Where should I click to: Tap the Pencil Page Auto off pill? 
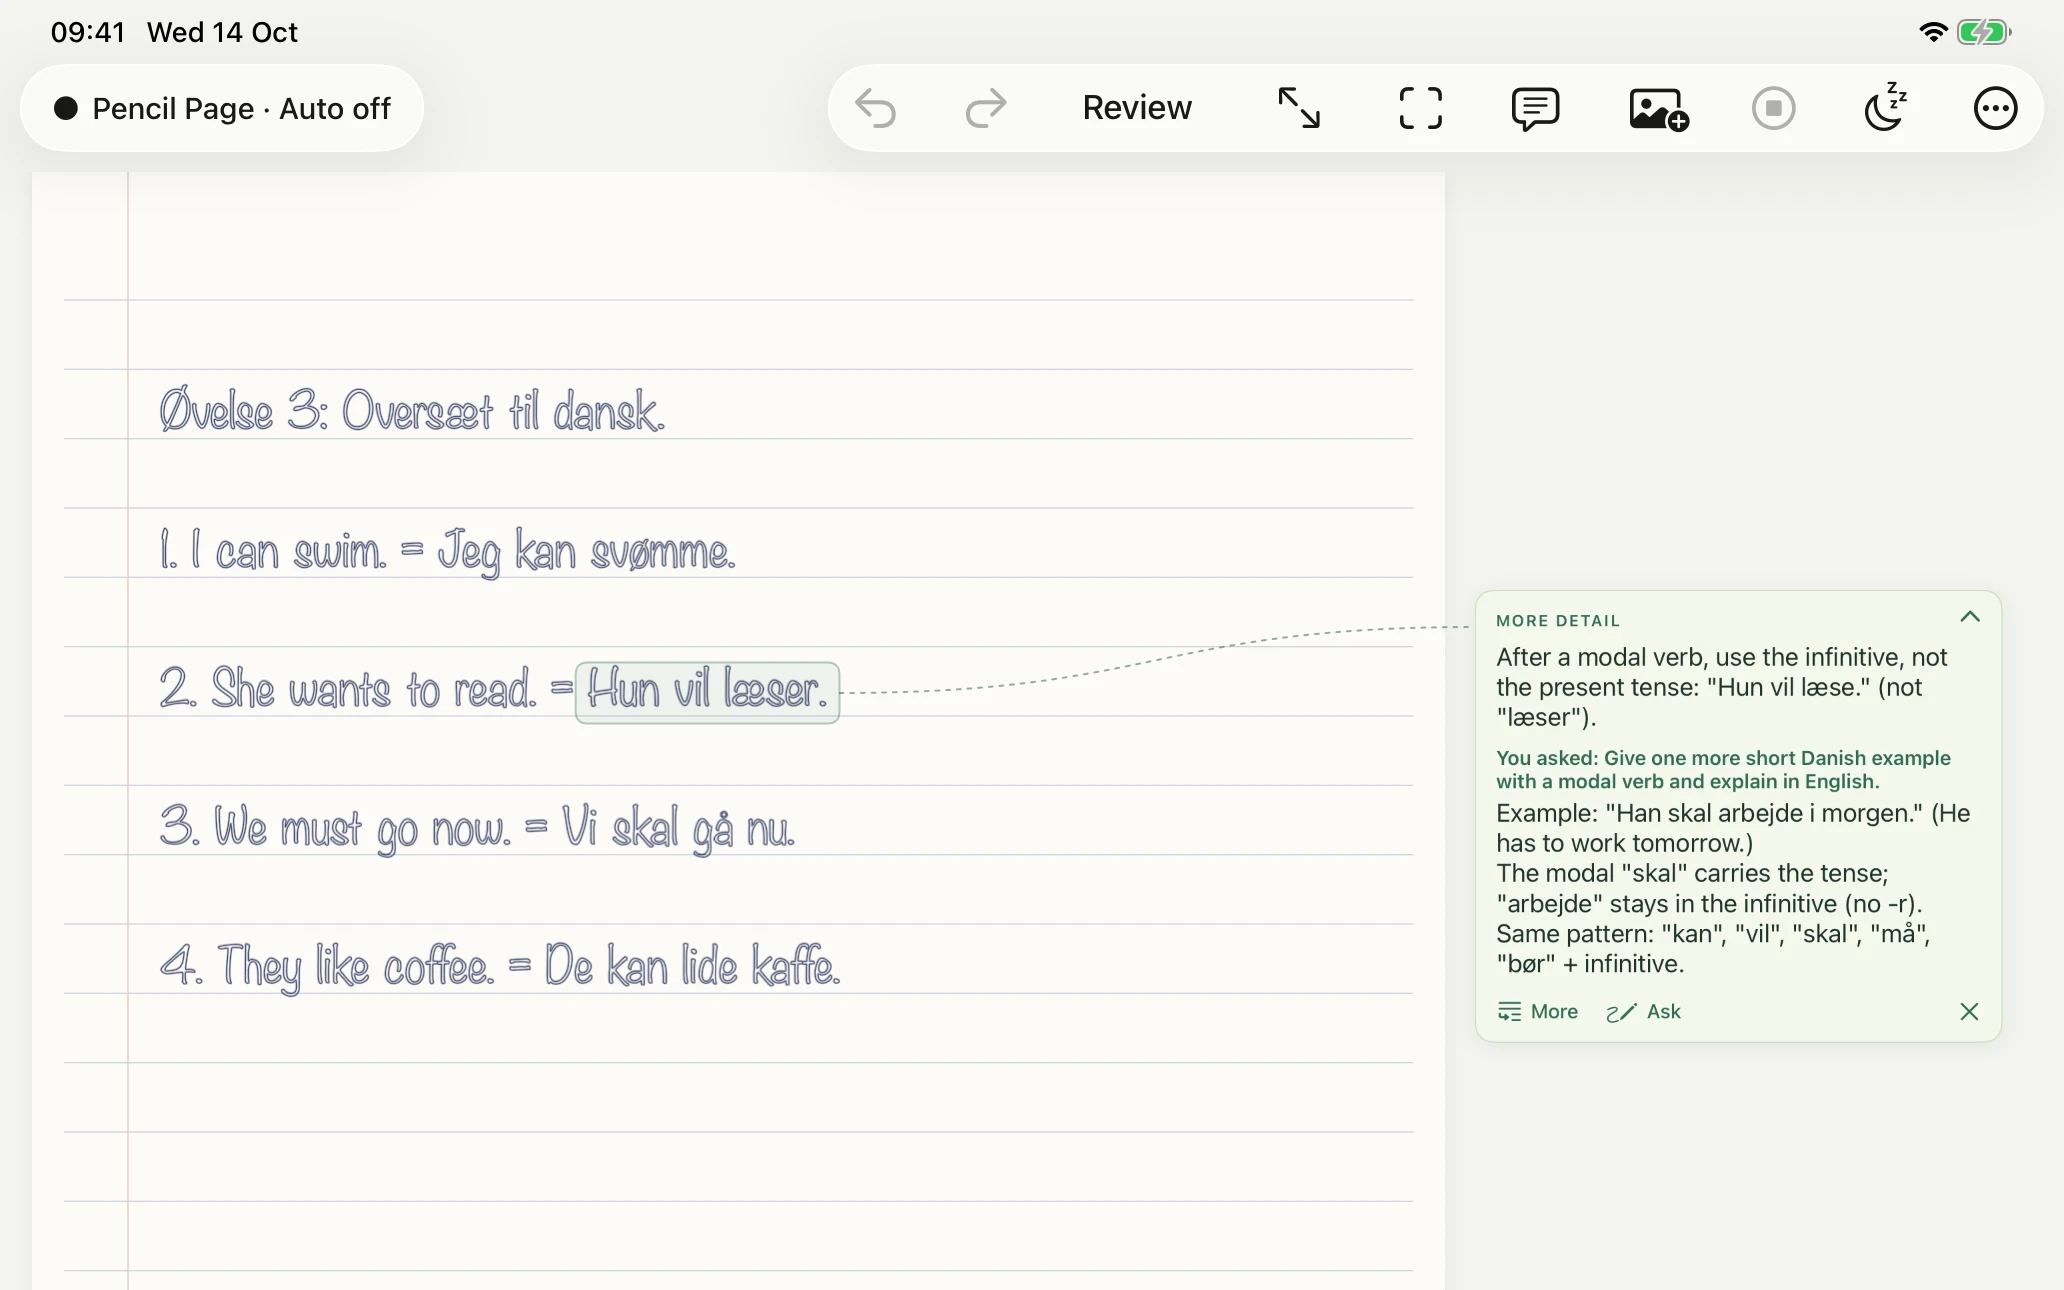222,108
